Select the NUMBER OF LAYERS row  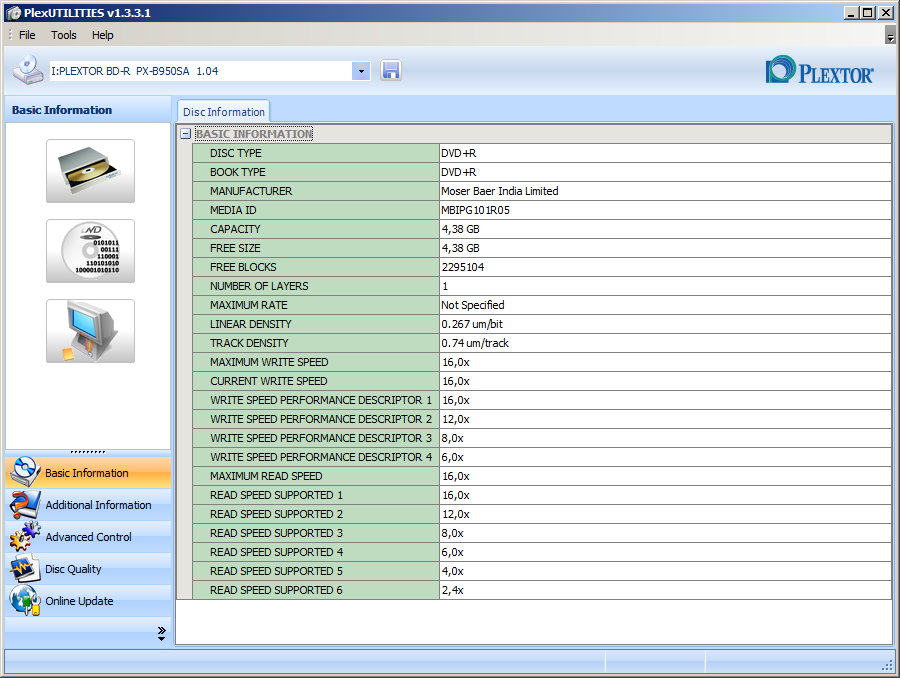(541, 286)
